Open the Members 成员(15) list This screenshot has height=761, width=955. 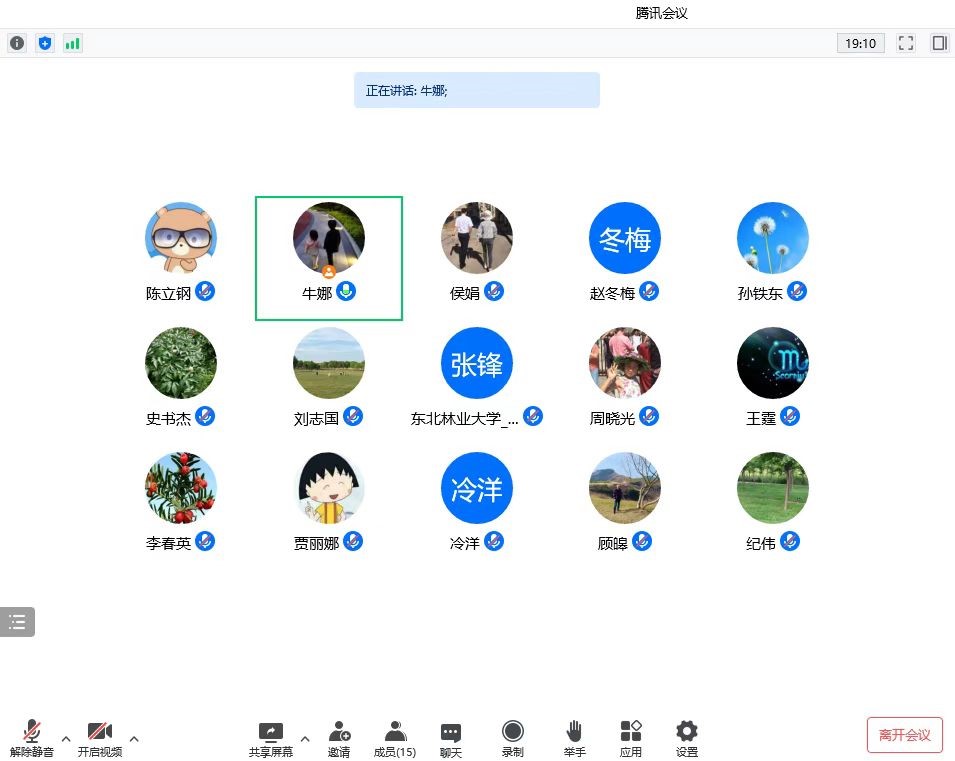(395, 738)
